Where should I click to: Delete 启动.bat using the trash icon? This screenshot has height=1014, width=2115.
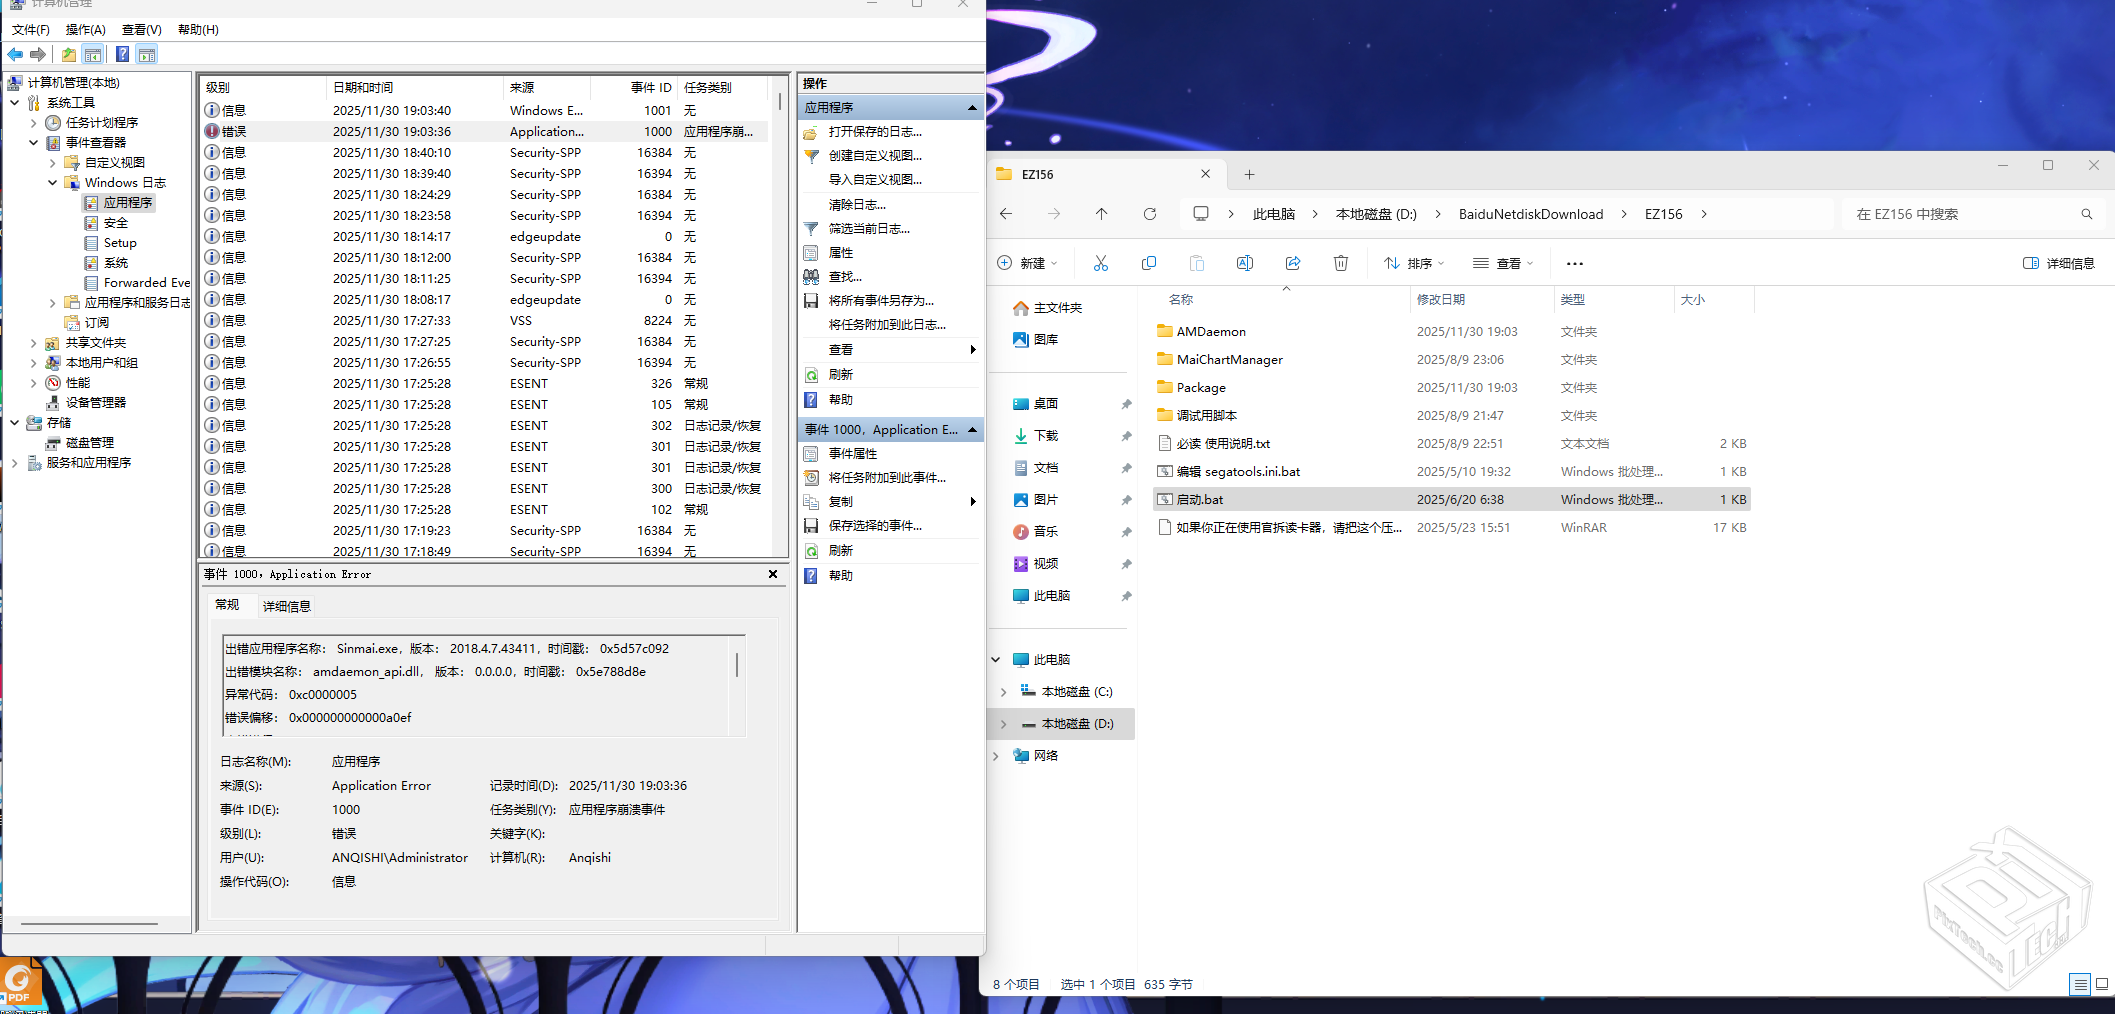(1341, 262)
